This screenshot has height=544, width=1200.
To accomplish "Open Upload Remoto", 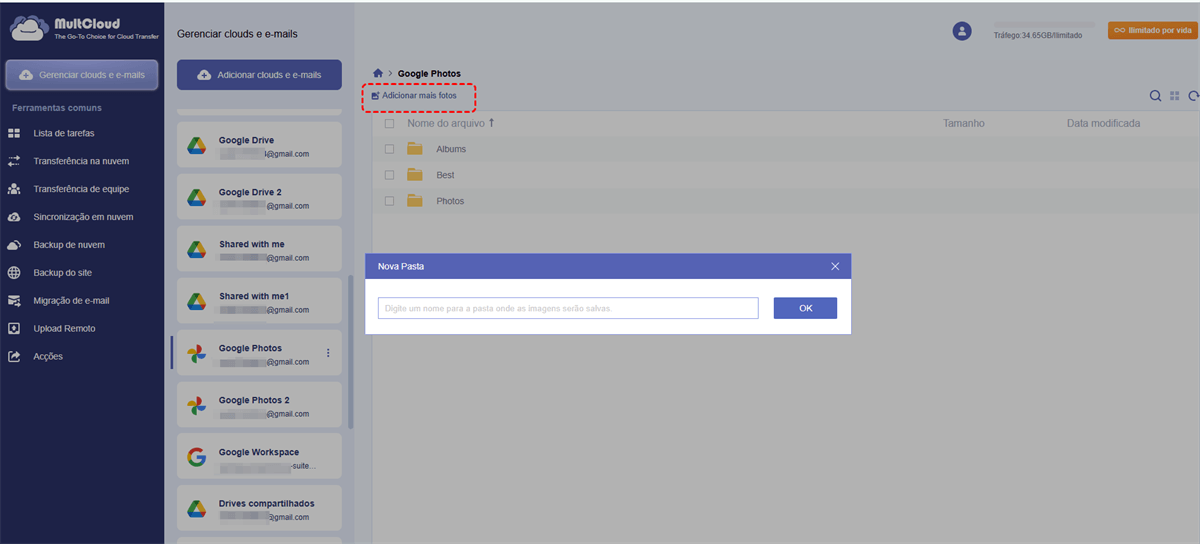I will (x=64, y=329).
